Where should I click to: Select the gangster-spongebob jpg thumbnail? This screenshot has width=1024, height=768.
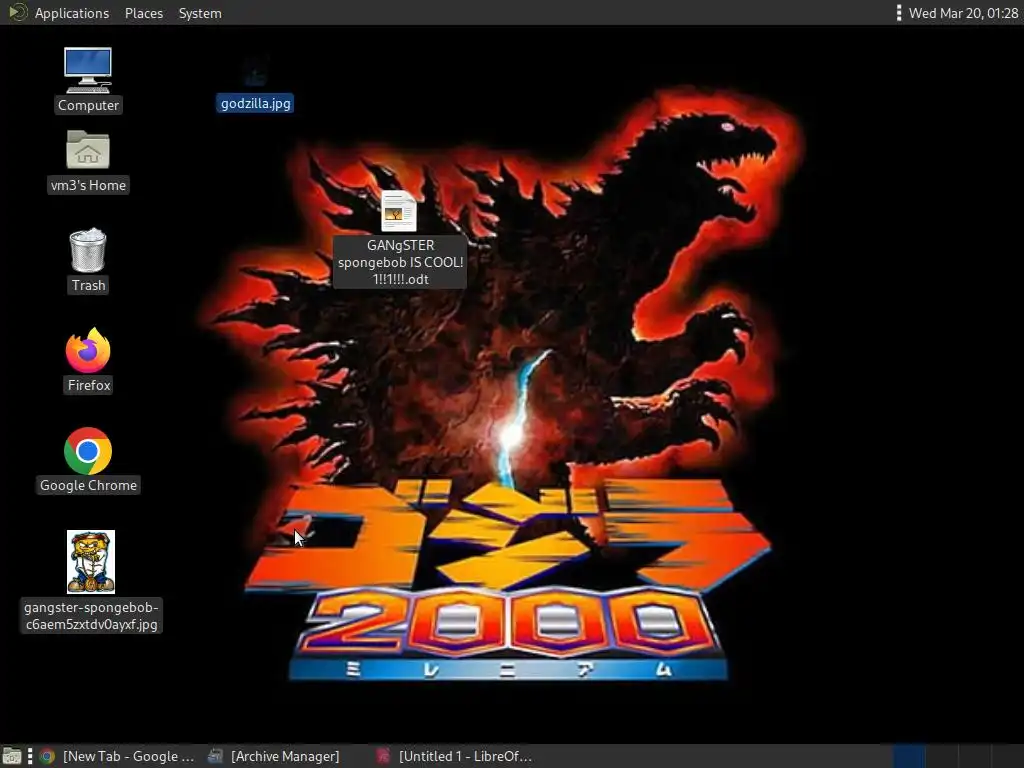pos(91,562)
